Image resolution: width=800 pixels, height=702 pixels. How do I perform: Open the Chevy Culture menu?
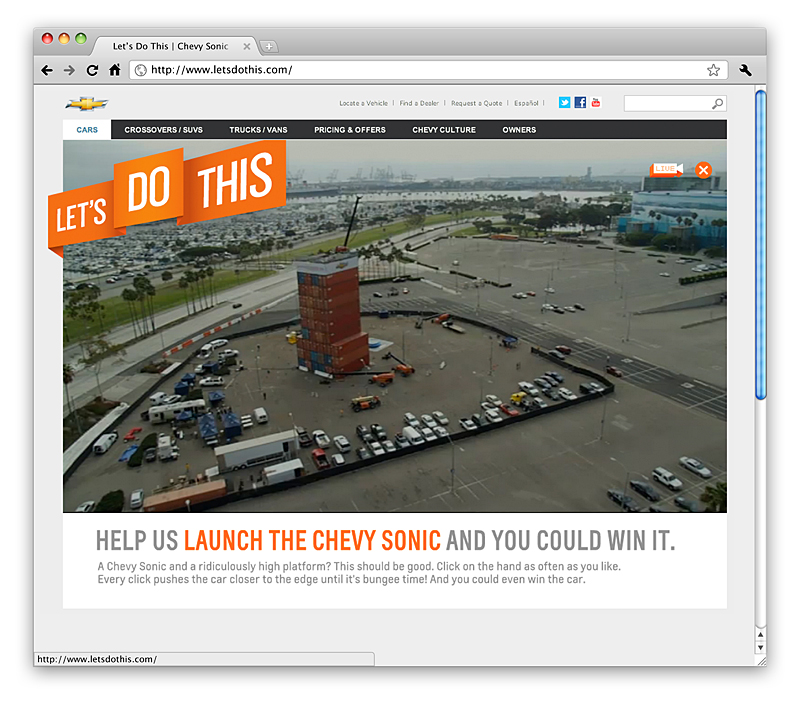[444, 130]
